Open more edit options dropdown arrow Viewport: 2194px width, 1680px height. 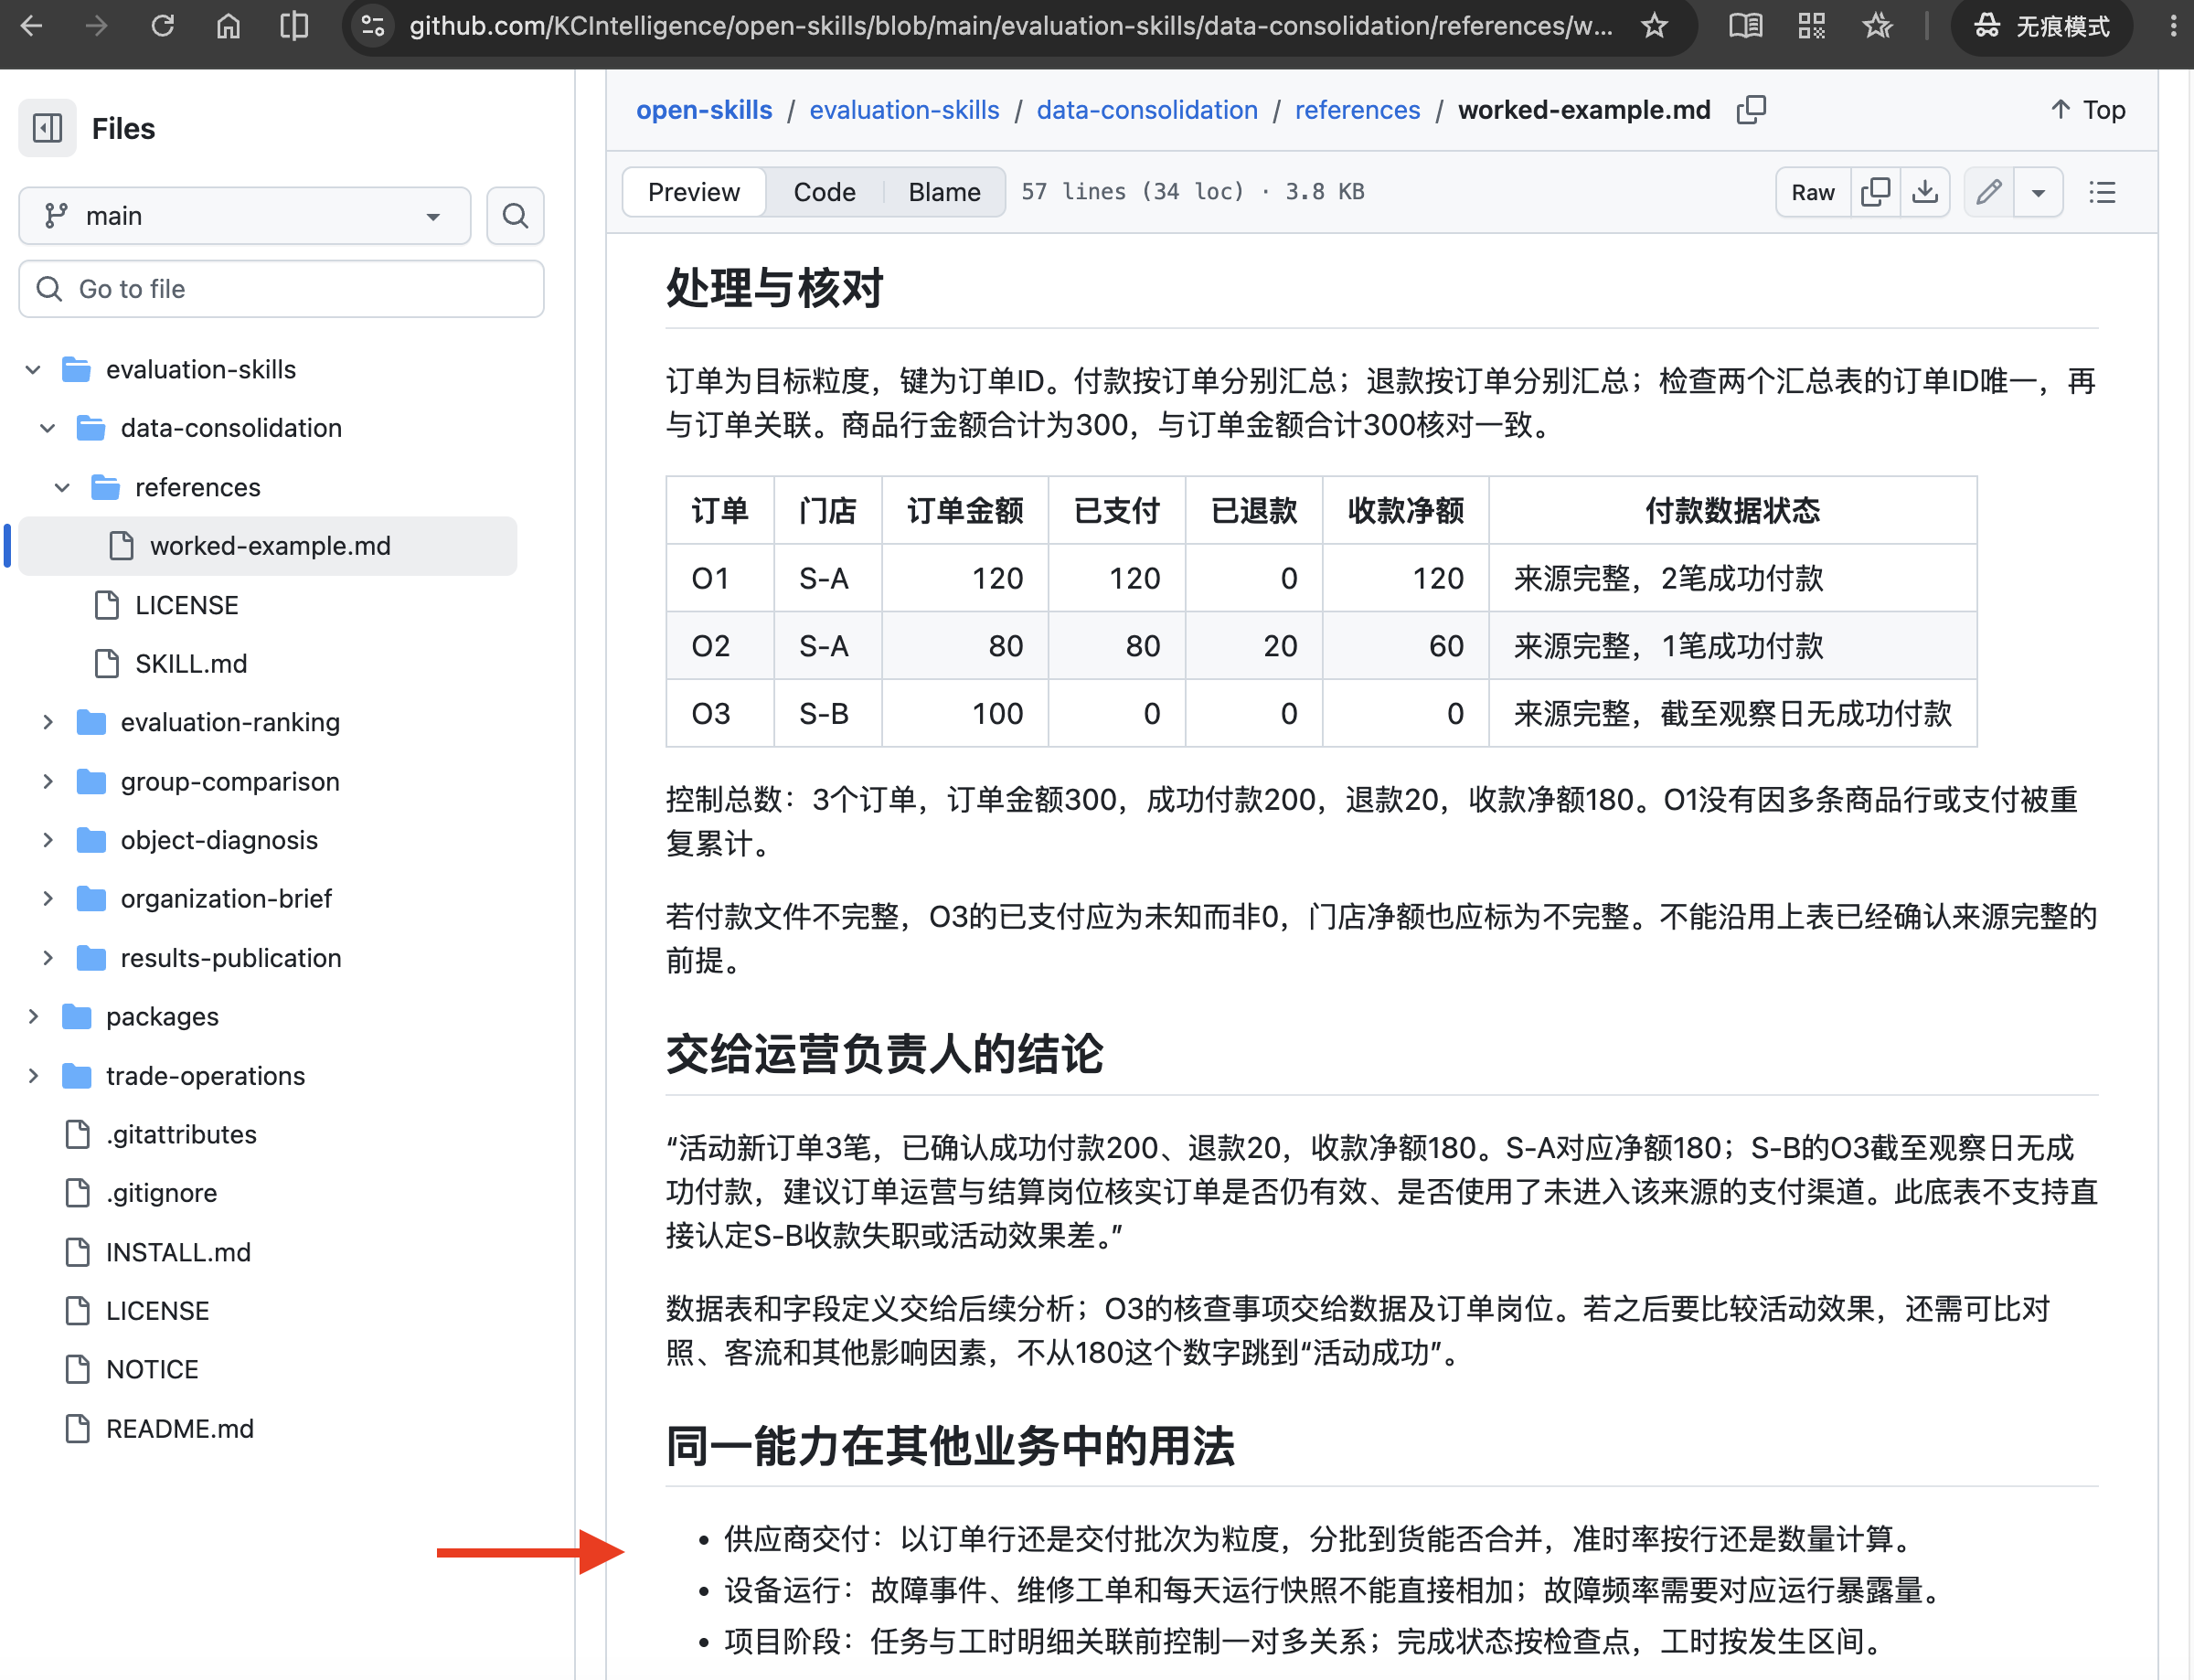pos(2038,192)
